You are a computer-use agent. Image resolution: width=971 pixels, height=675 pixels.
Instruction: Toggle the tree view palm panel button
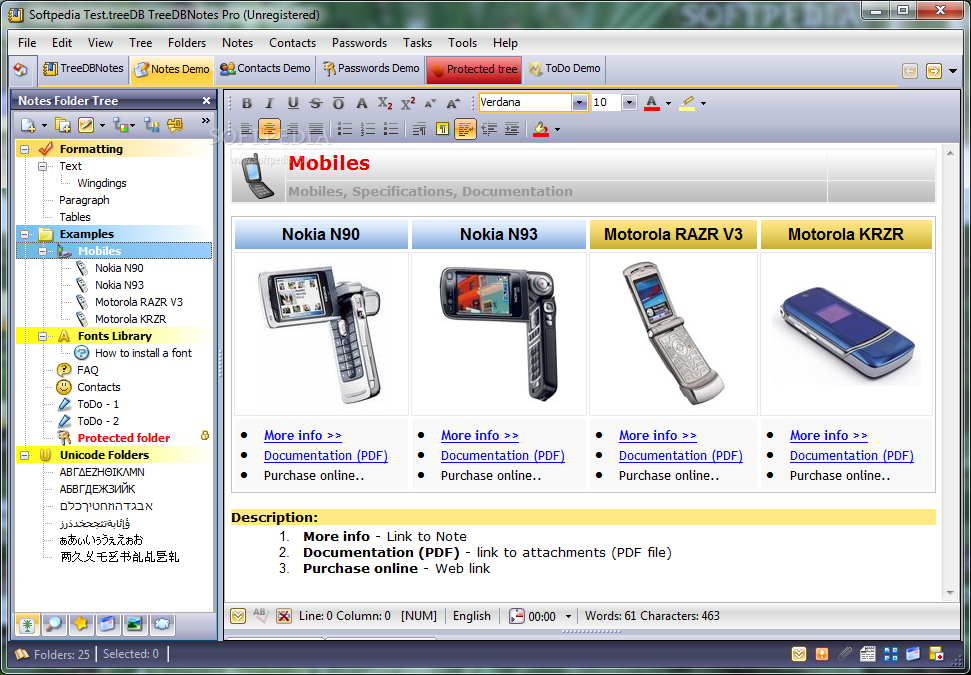27,624
